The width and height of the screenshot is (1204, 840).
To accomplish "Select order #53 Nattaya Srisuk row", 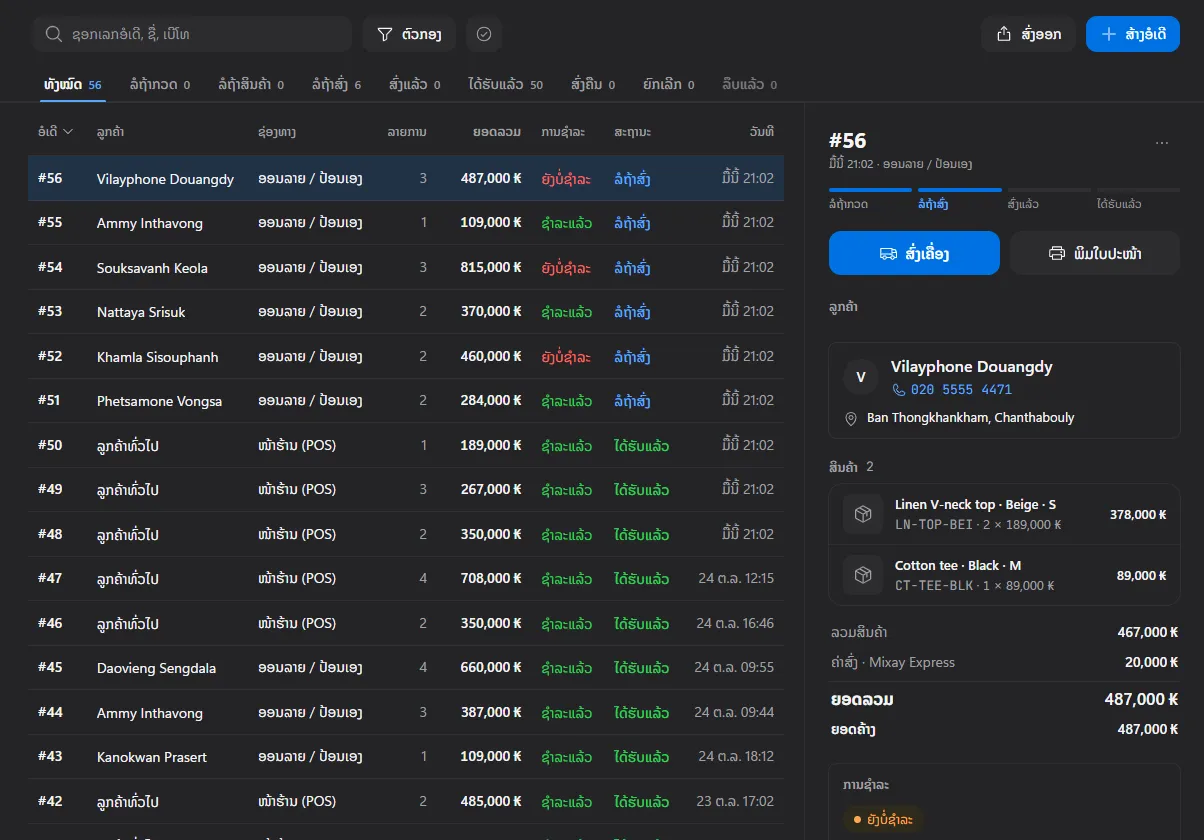I will click(406, 312).
